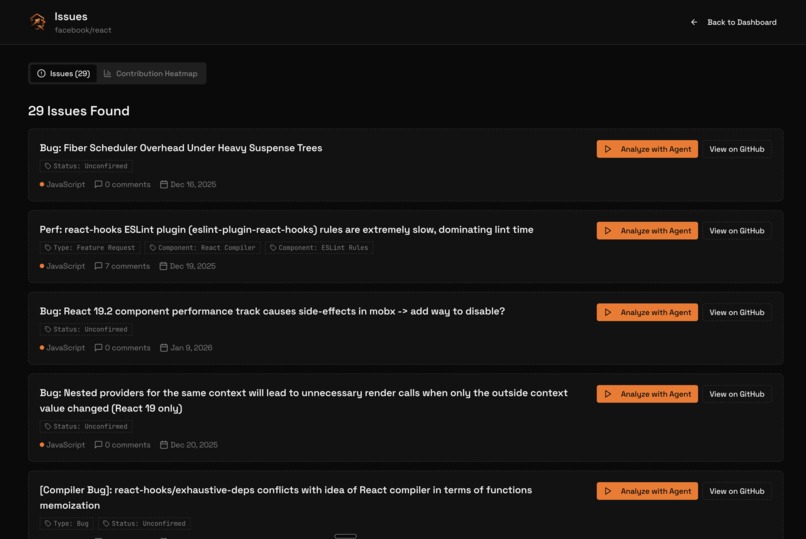Click play icon in mobx issue Analyze button
The height and width of the screenshot is (539, 806).
pyautogui.click(x=608, y=312)
